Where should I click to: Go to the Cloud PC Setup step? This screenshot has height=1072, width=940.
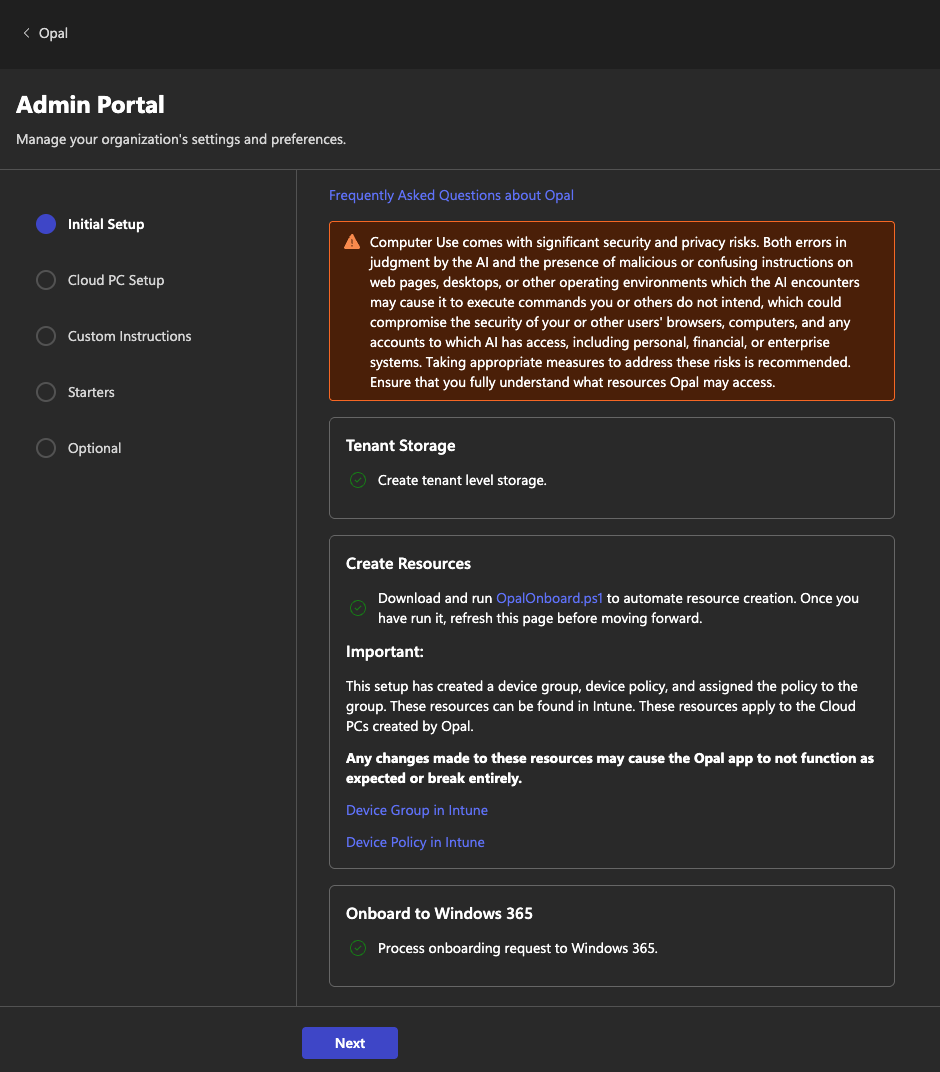click(x=116, y=280)
